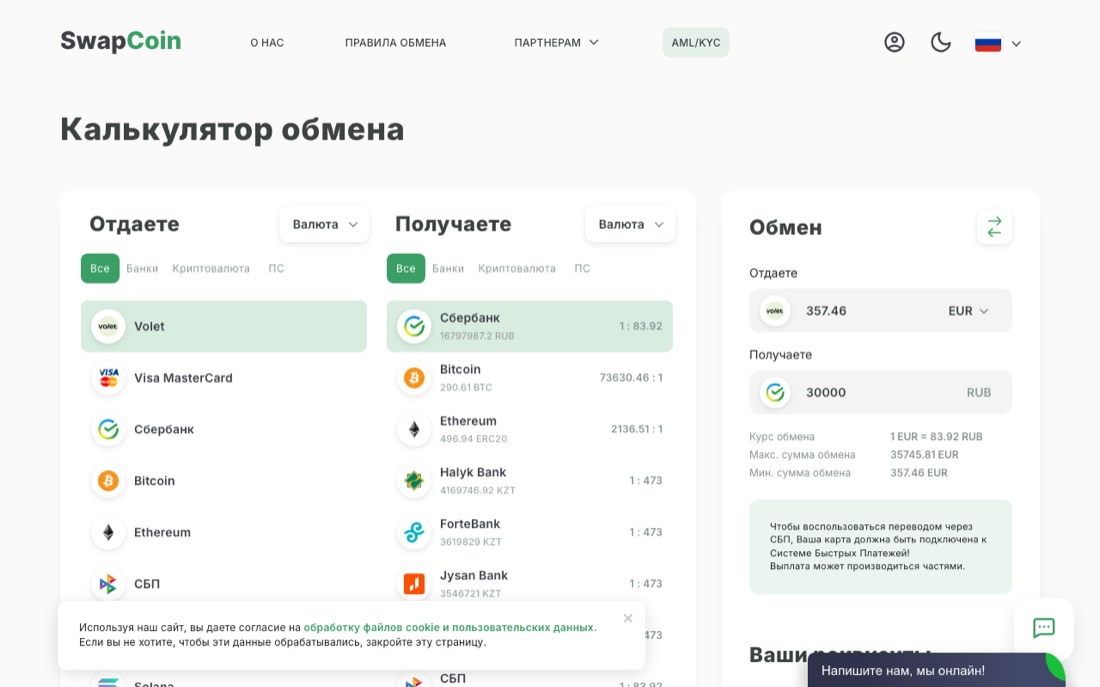
Task: Open 'Напишите нам, мы онлайн!' chat bar
Action: pos(937,670)
